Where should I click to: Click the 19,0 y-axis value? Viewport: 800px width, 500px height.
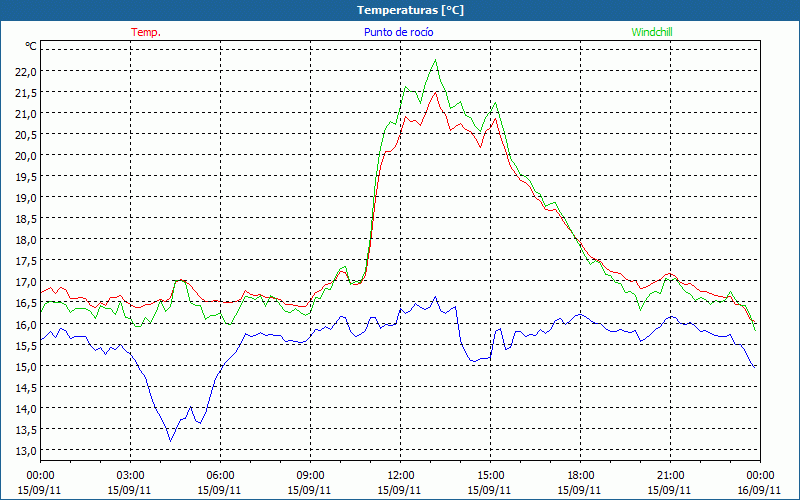click(x=26, y=197)
